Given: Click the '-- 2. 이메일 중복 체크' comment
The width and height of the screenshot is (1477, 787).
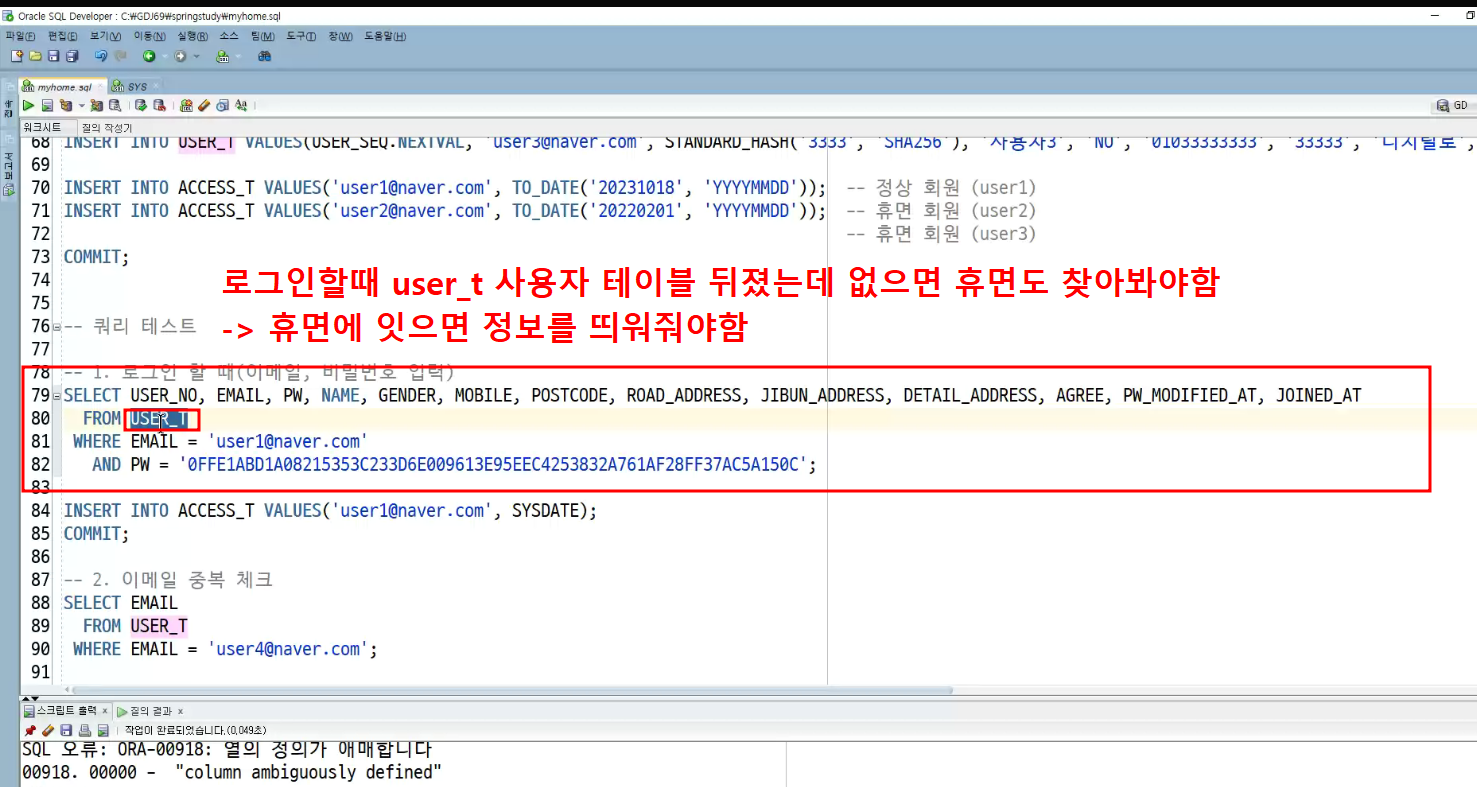Looking at the screenshot, I should point(168,580).
